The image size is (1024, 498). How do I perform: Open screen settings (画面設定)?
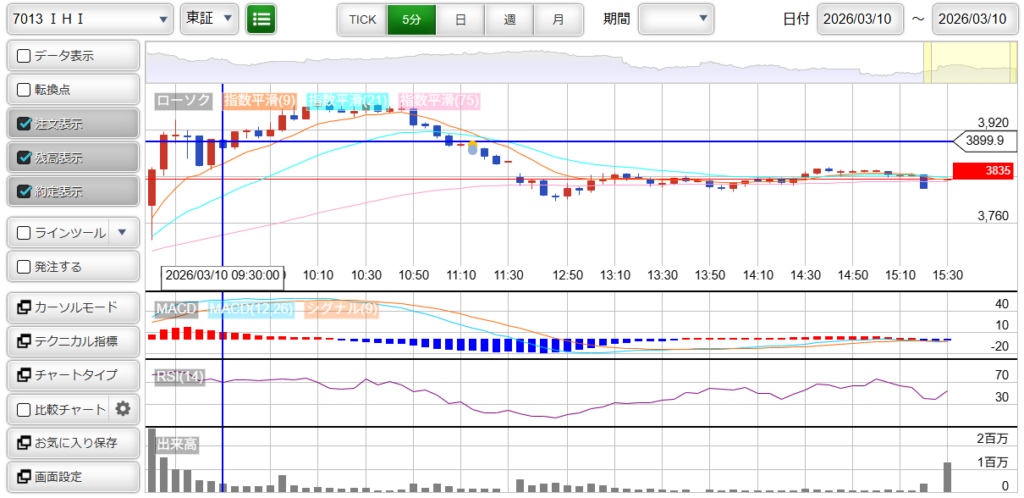[71, 476]
